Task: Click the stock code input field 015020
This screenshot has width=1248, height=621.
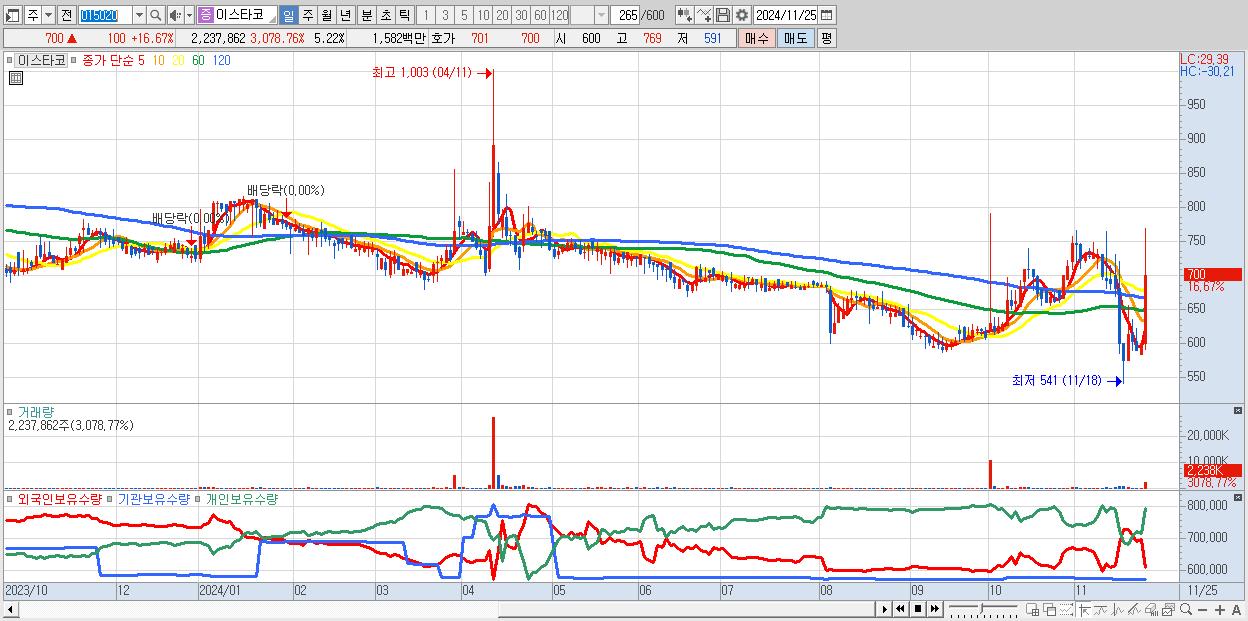Action: 105,15
